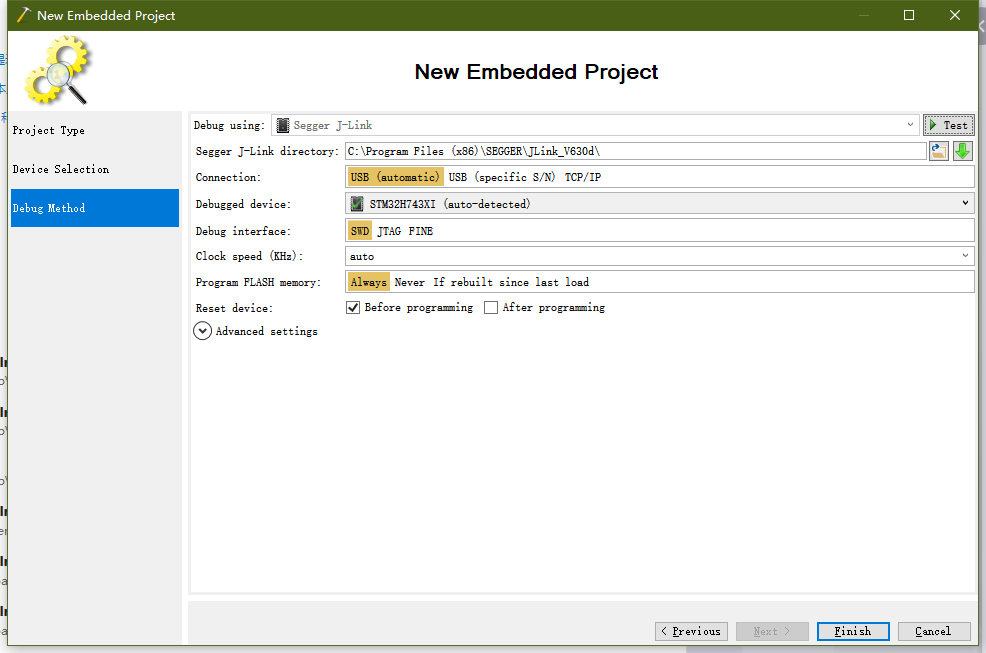Expand Advanced settings section
Screen dimensions: 986x653
[x=202, y=331]
